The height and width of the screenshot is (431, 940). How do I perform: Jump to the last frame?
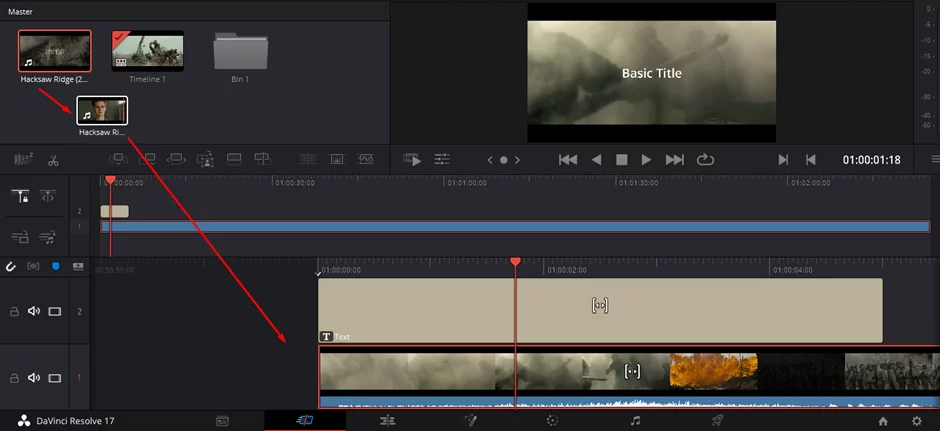[674, 159]
